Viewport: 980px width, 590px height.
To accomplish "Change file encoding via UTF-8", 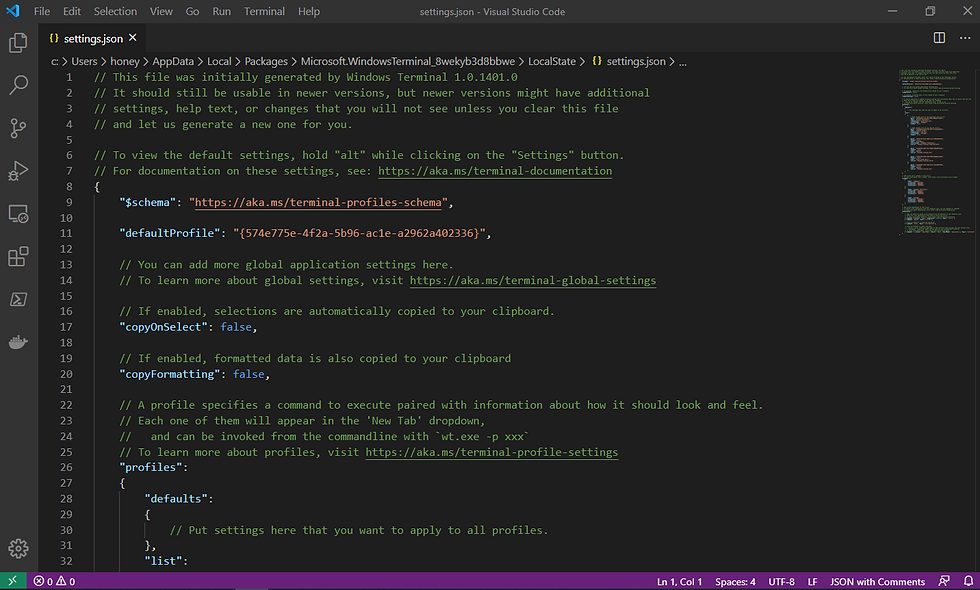I will pos(781,581).
